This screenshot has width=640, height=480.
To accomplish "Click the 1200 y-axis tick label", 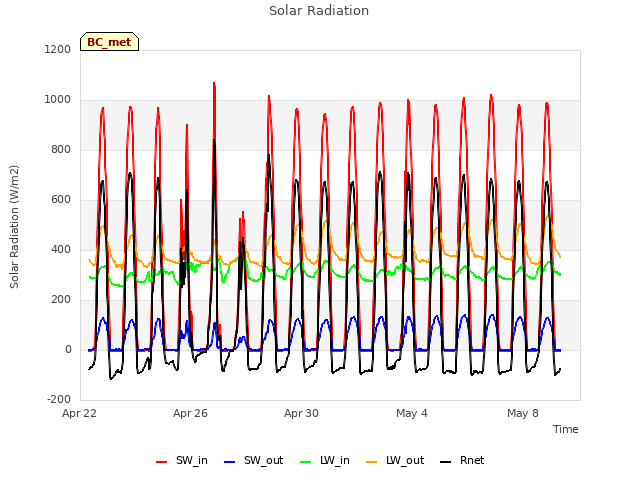I will tap(58, 49).
